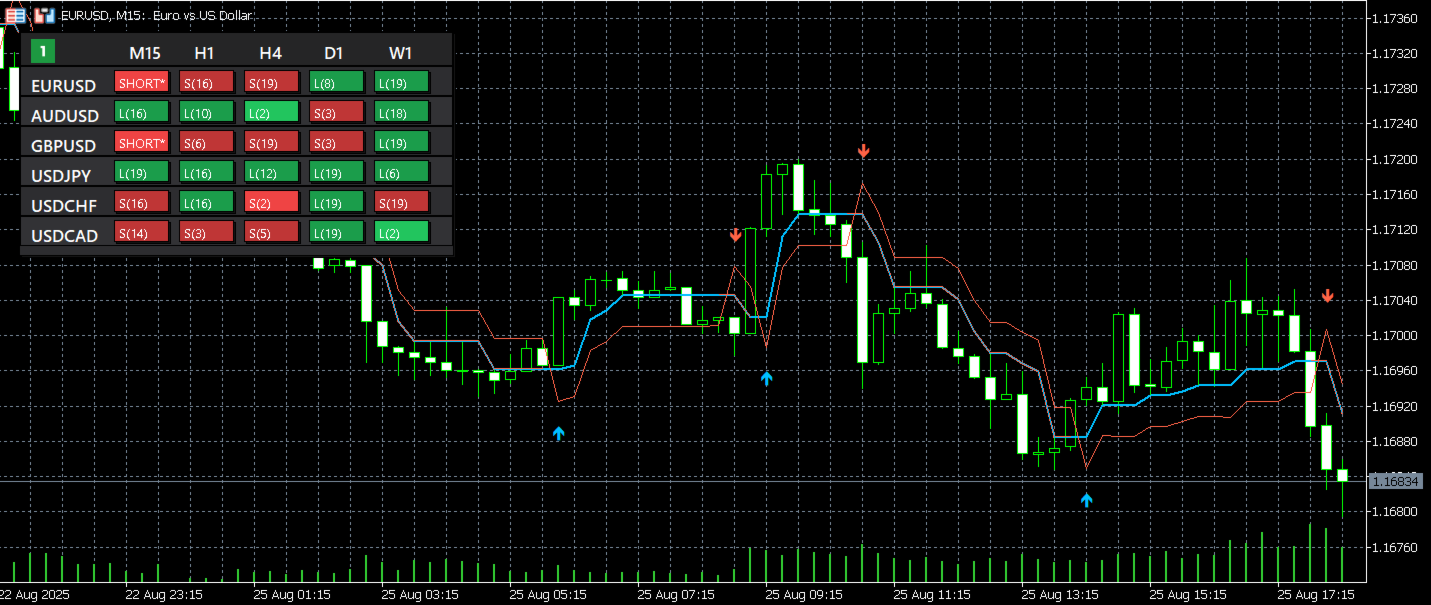Select the USDJPY symbol label in the dashboard
Viewport: 1431px width, 605px height.
[x=62, y=176]
